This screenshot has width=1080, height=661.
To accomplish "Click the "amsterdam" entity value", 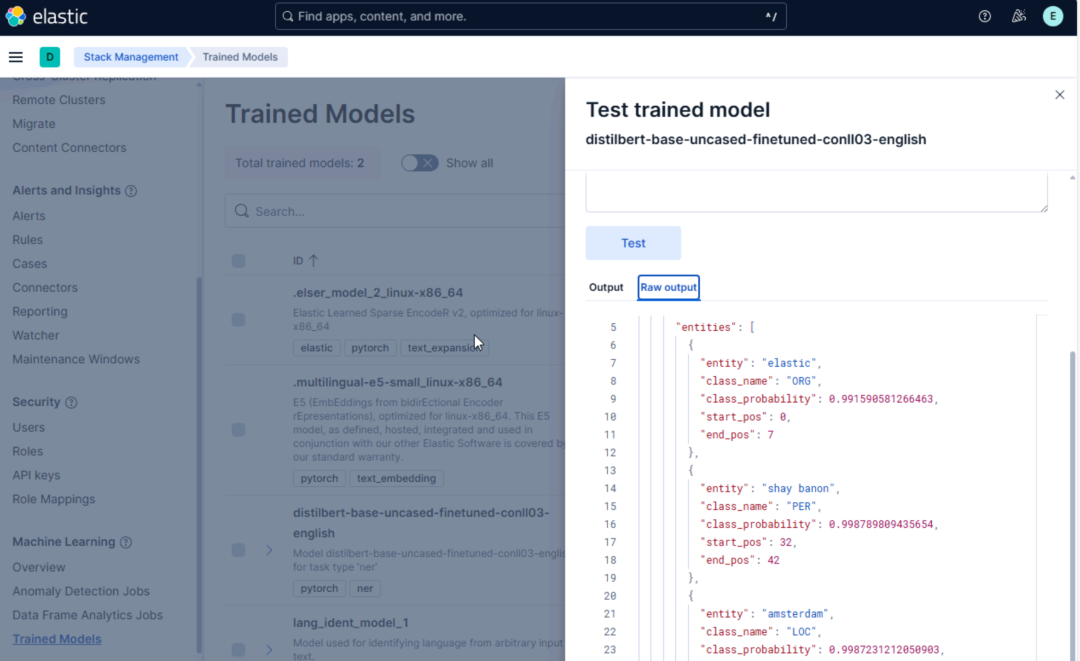I will (796, 613).
